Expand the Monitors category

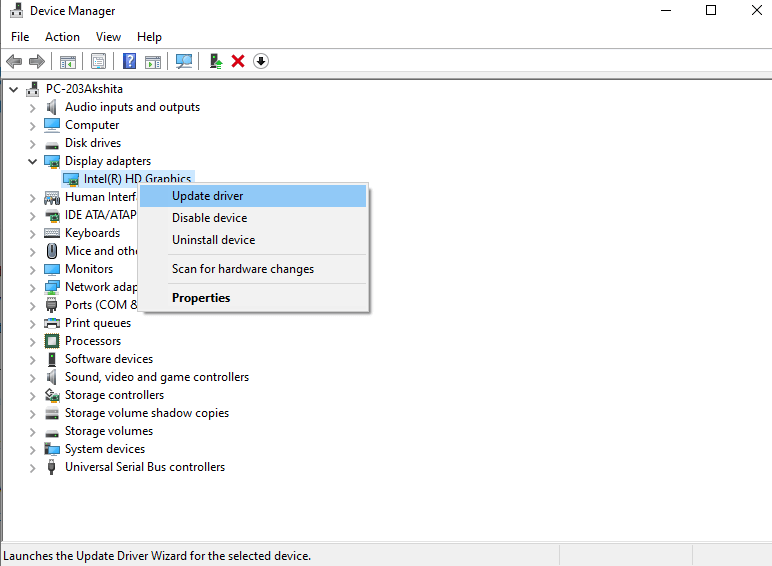(32, 270)
